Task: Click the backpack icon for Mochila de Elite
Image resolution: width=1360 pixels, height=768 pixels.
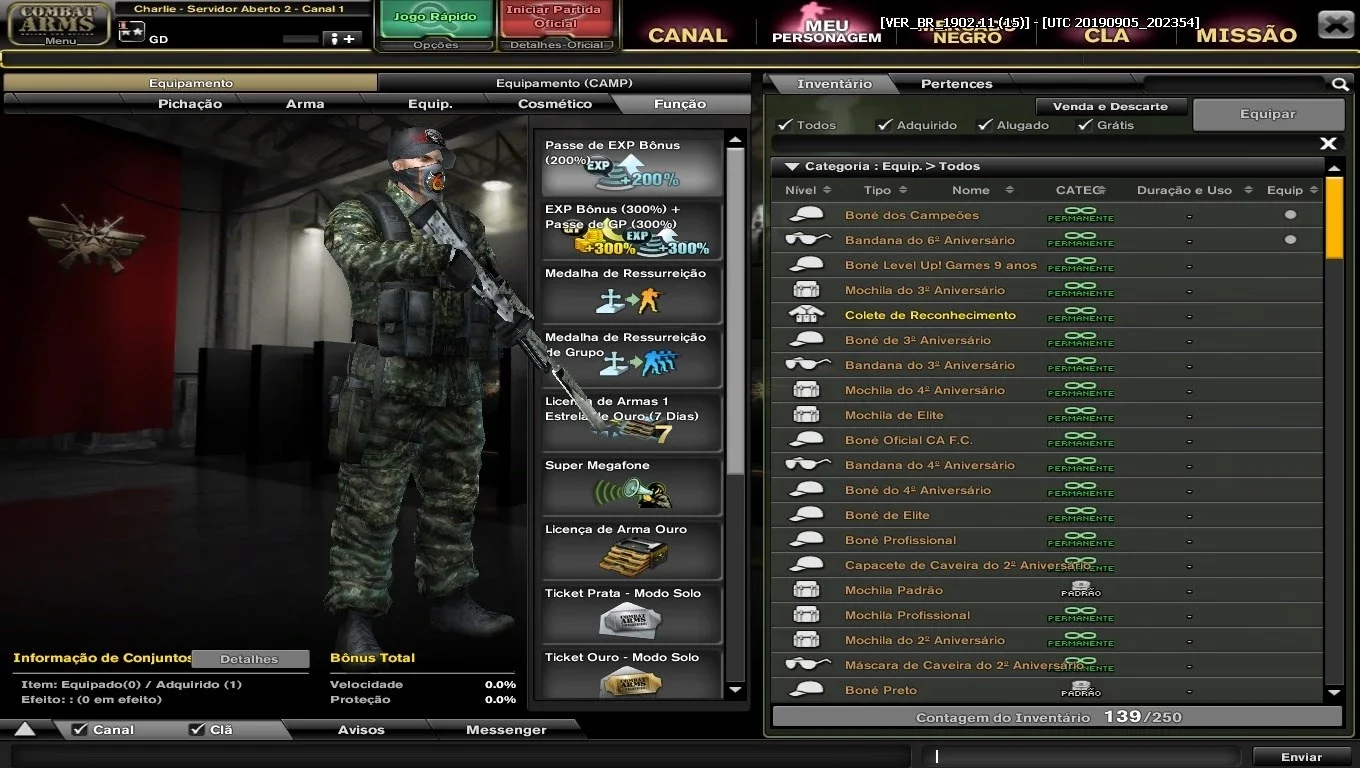Action: (806, 415)
